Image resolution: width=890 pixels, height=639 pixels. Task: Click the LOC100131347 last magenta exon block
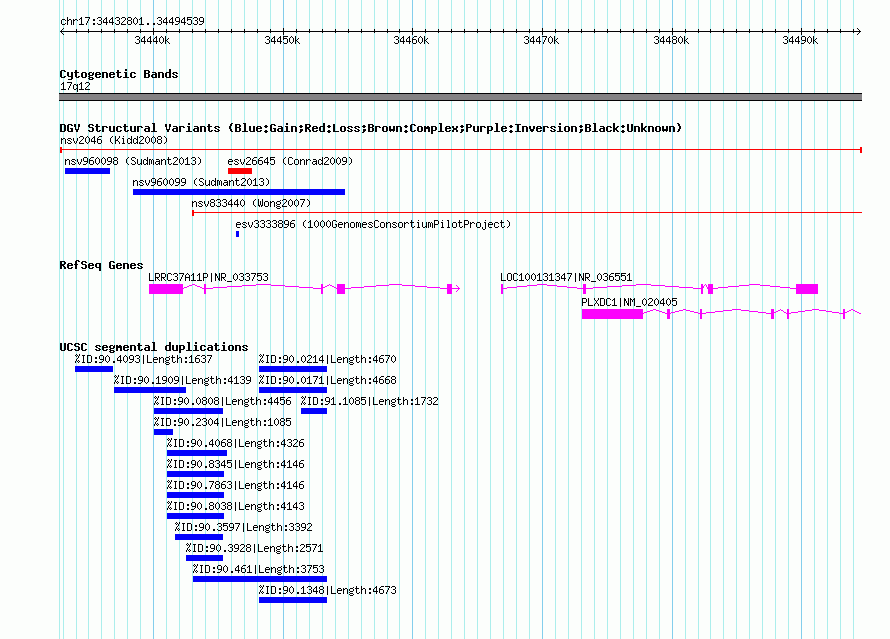(x=807, y=289)
